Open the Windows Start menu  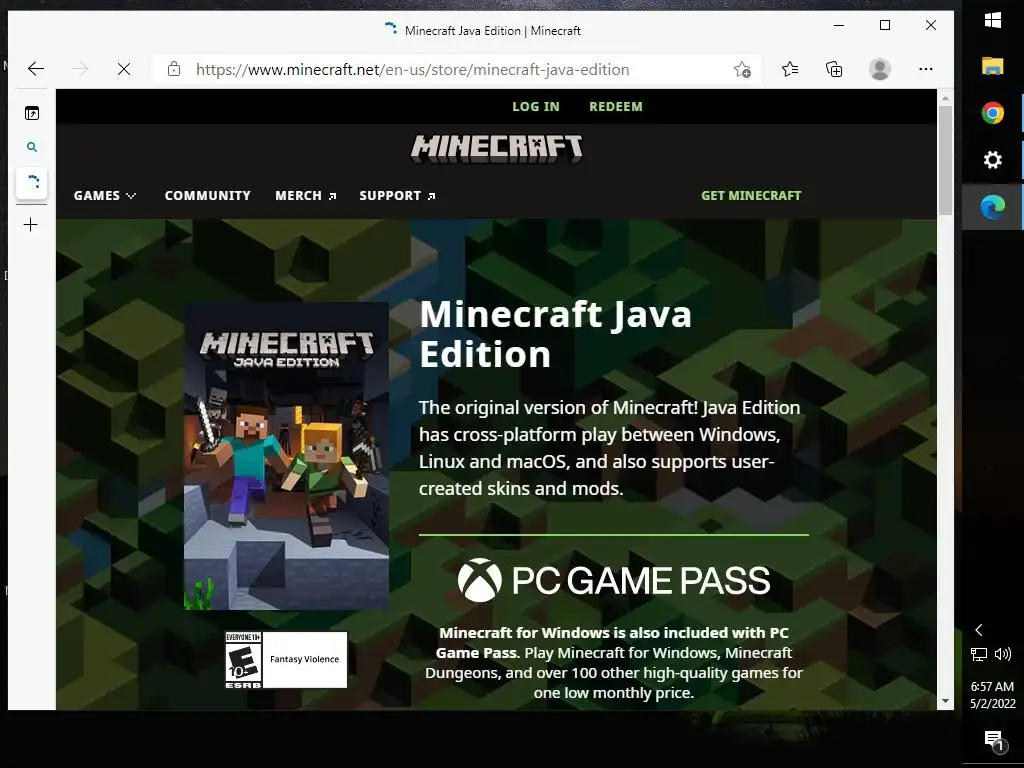tap(992, 20)
